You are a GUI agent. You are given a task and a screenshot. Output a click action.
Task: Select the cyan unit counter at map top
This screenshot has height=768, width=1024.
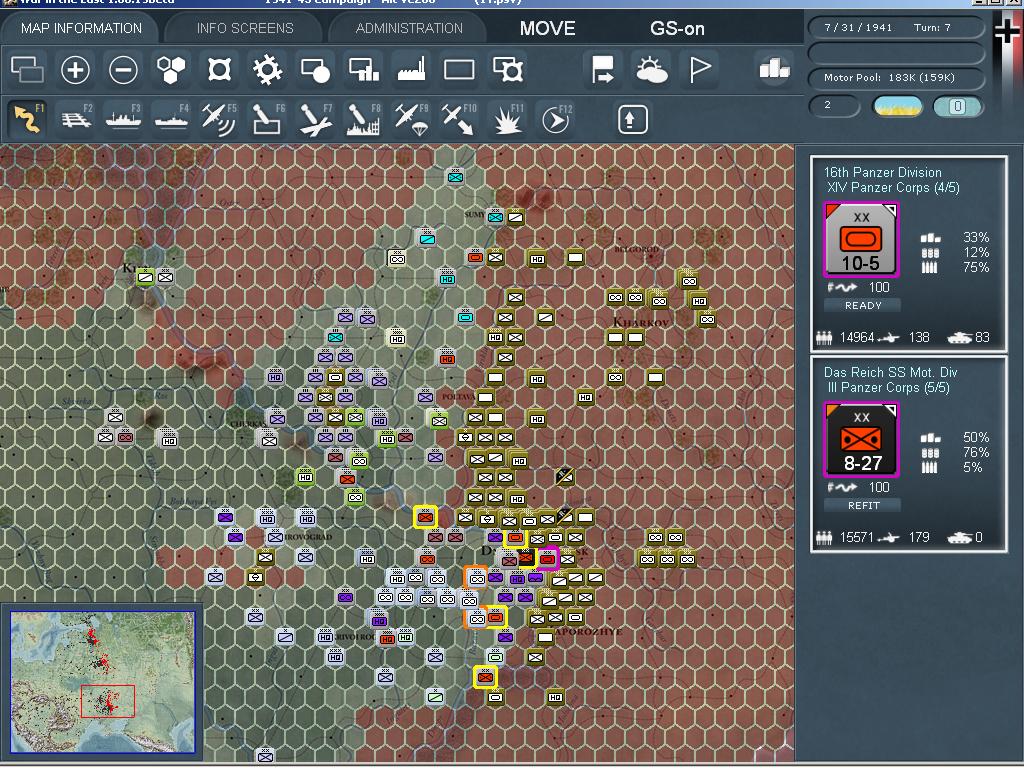click(x=455, y=176)
